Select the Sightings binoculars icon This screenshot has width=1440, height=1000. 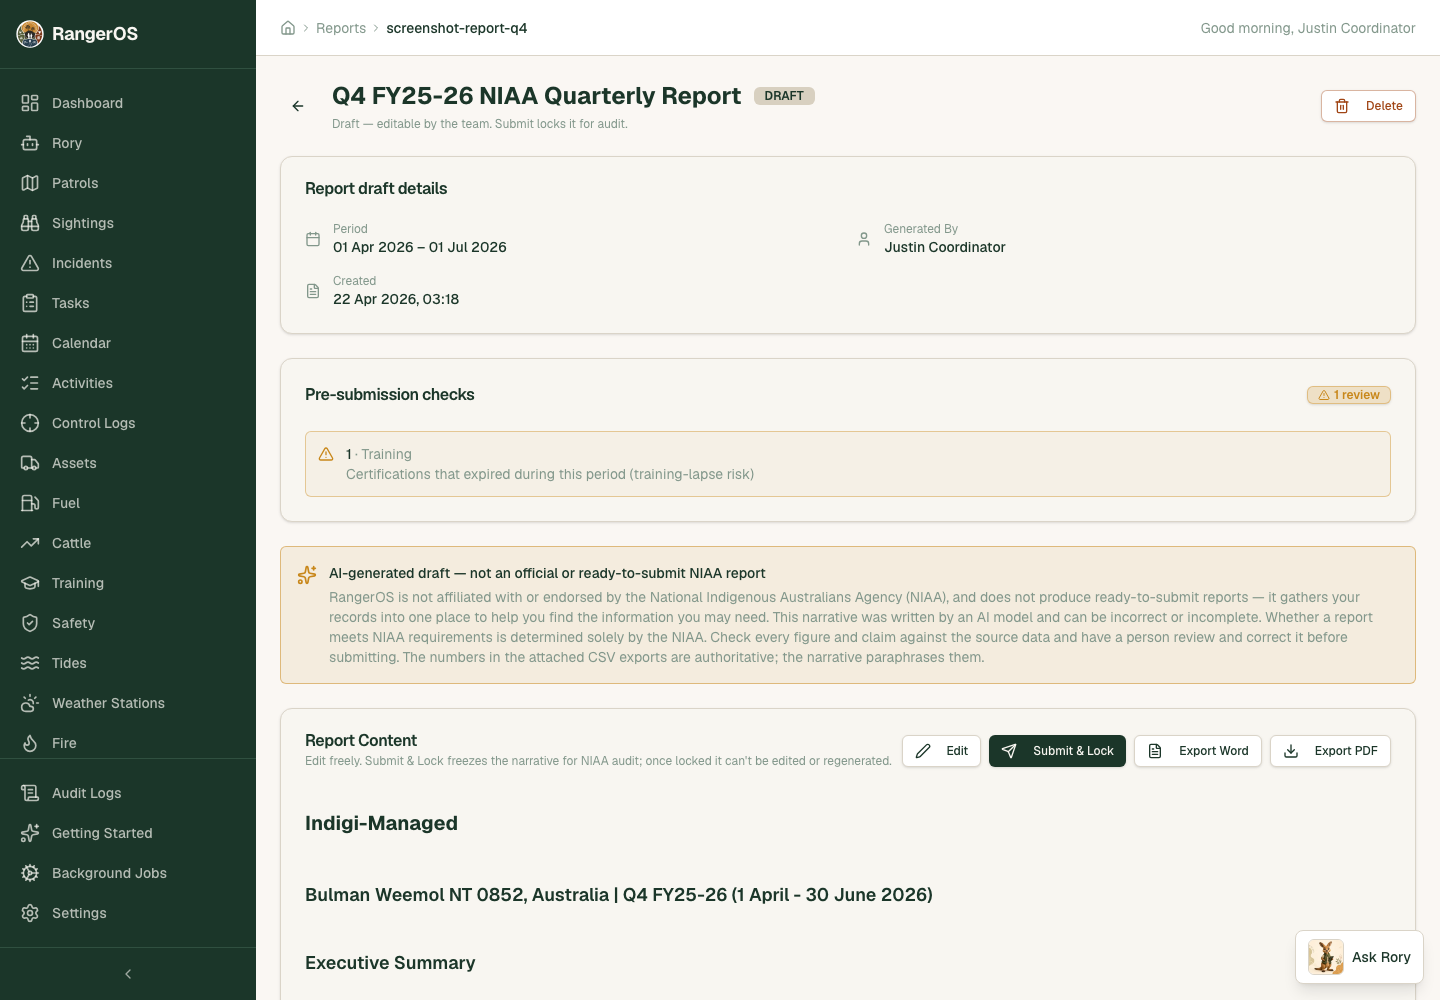click(x=30, y=223)
